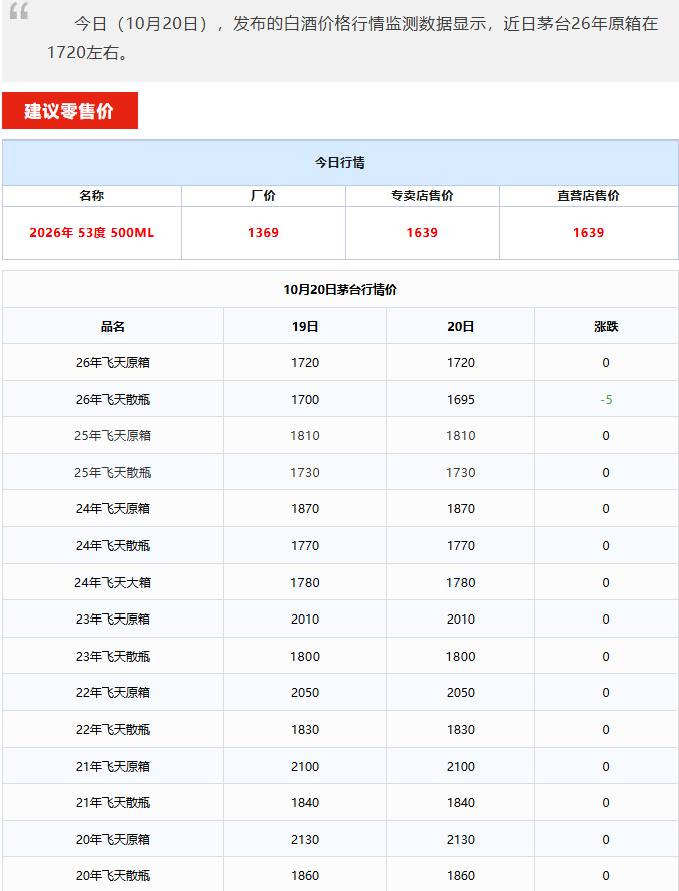Click the 19日 price 2100
Screen dimensions: 679x891
pos(305,767)
